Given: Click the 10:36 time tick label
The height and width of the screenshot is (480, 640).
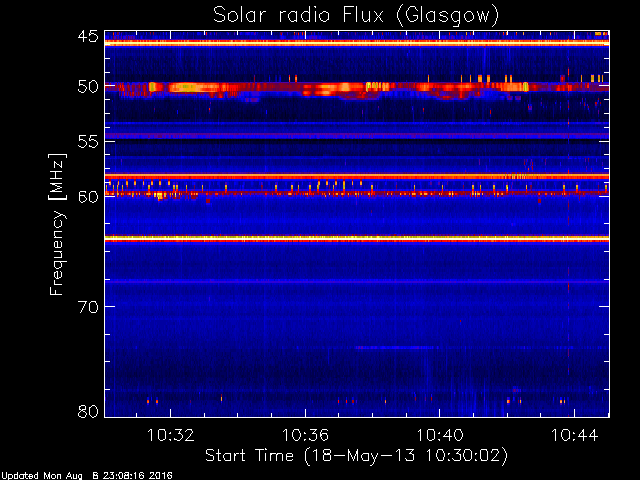Looking at the screenshot, I should pos(305,435).
